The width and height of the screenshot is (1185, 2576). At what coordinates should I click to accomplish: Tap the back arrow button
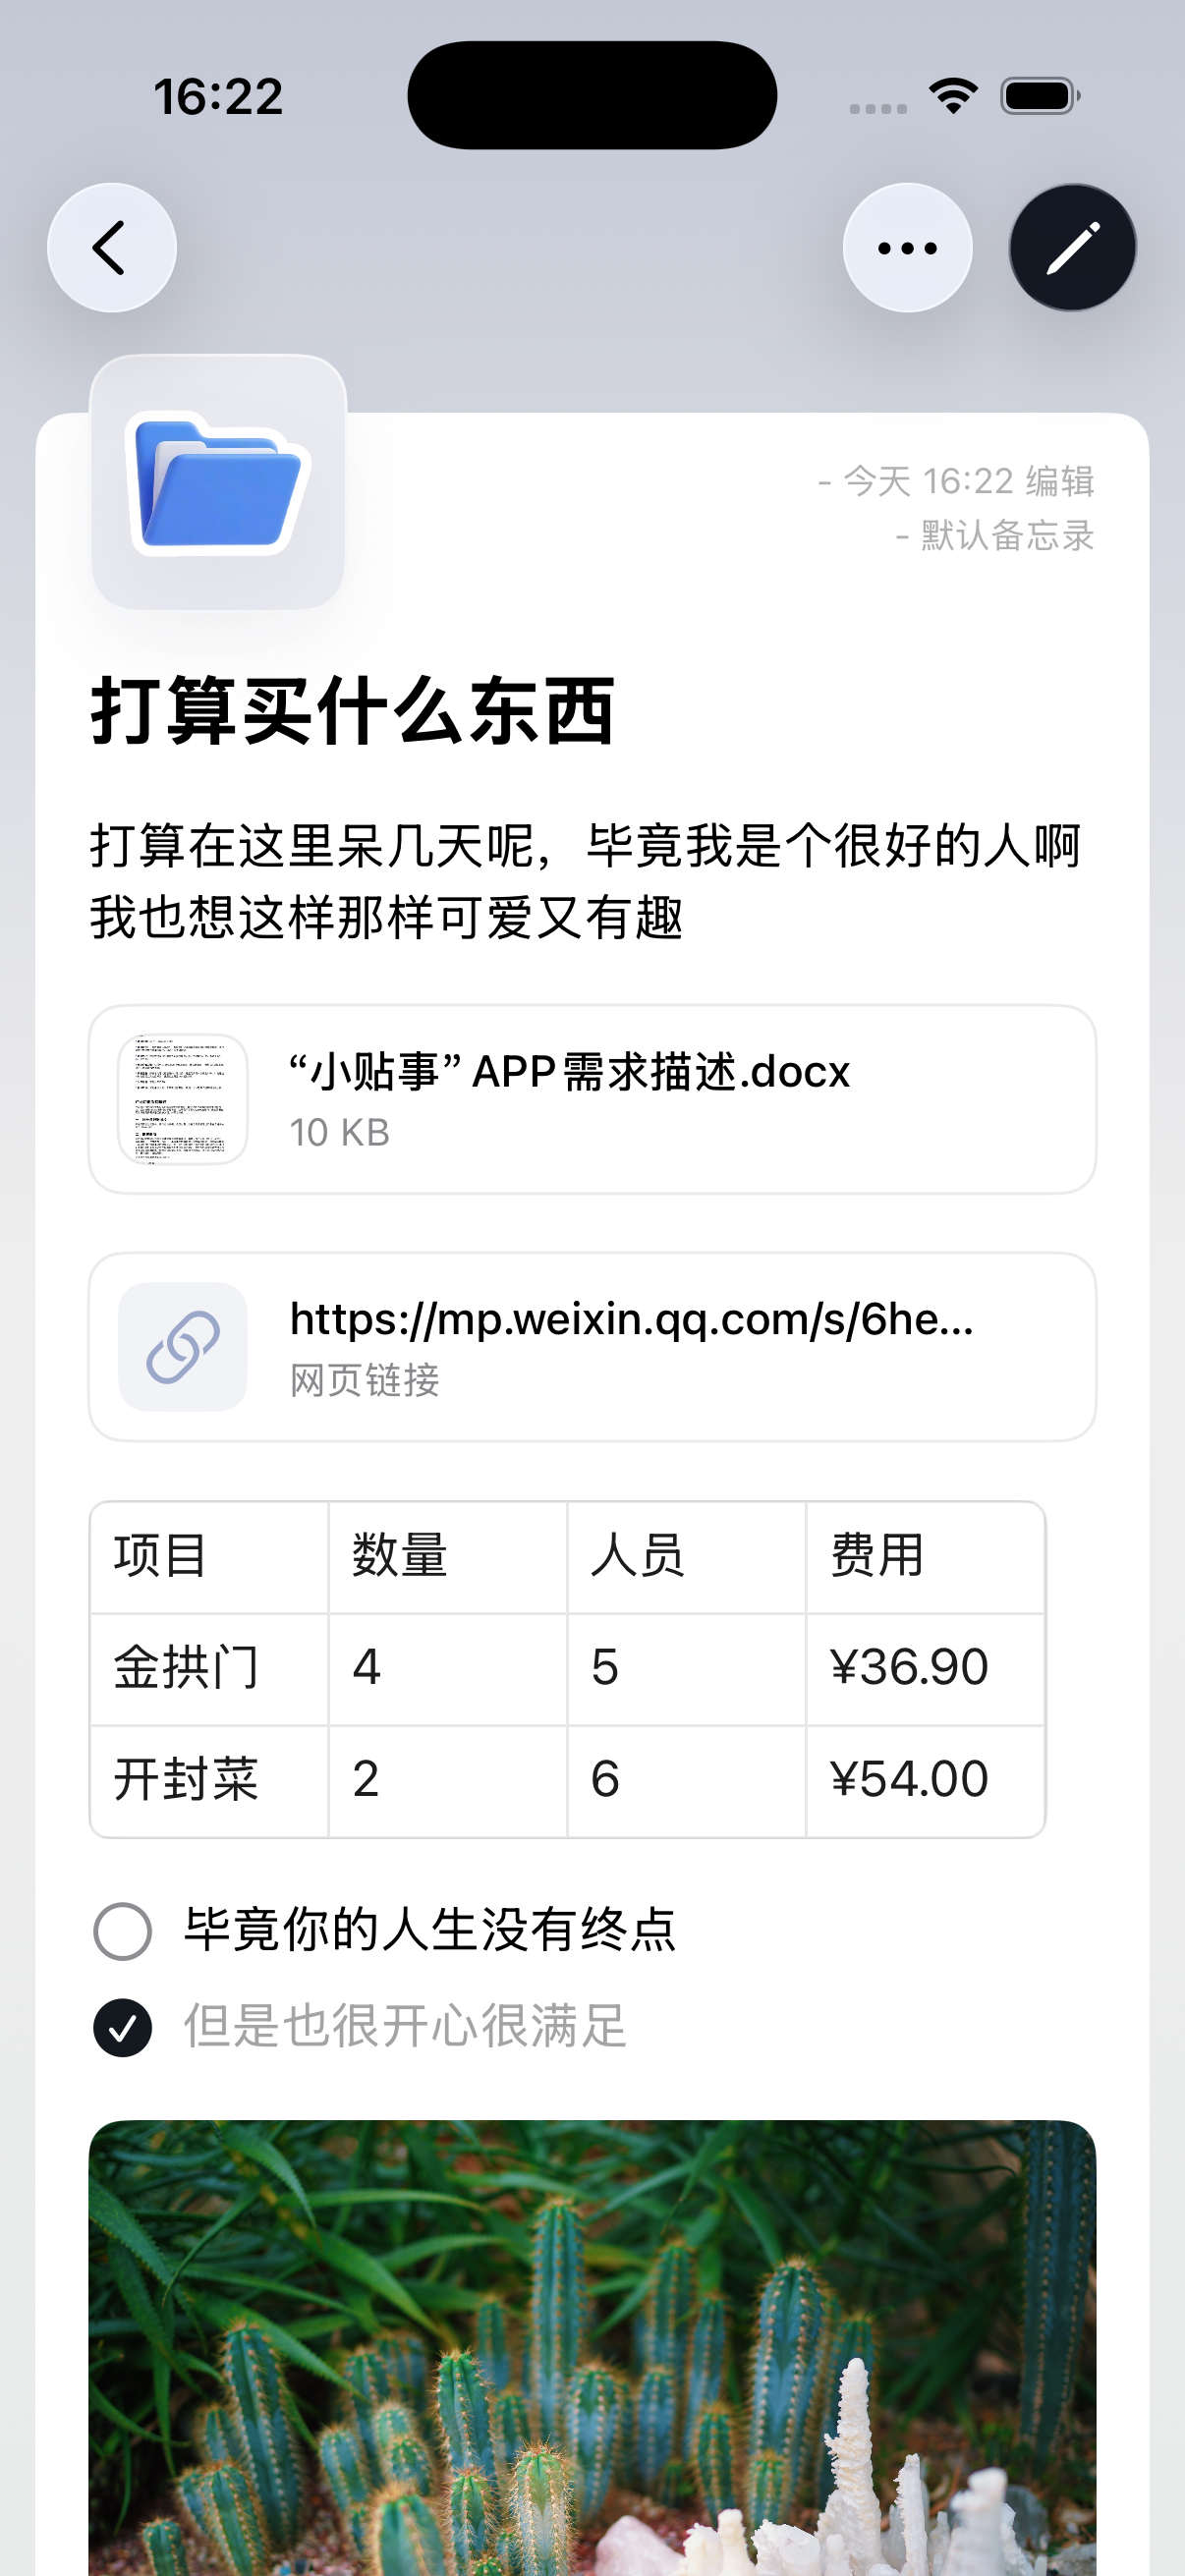coord(111,247)
